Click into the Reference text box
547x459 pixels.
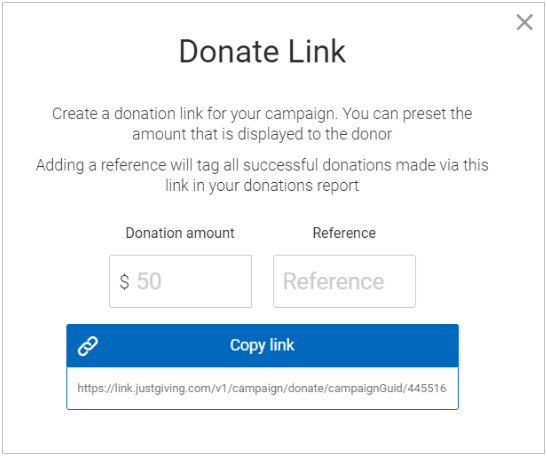point(344,281)
